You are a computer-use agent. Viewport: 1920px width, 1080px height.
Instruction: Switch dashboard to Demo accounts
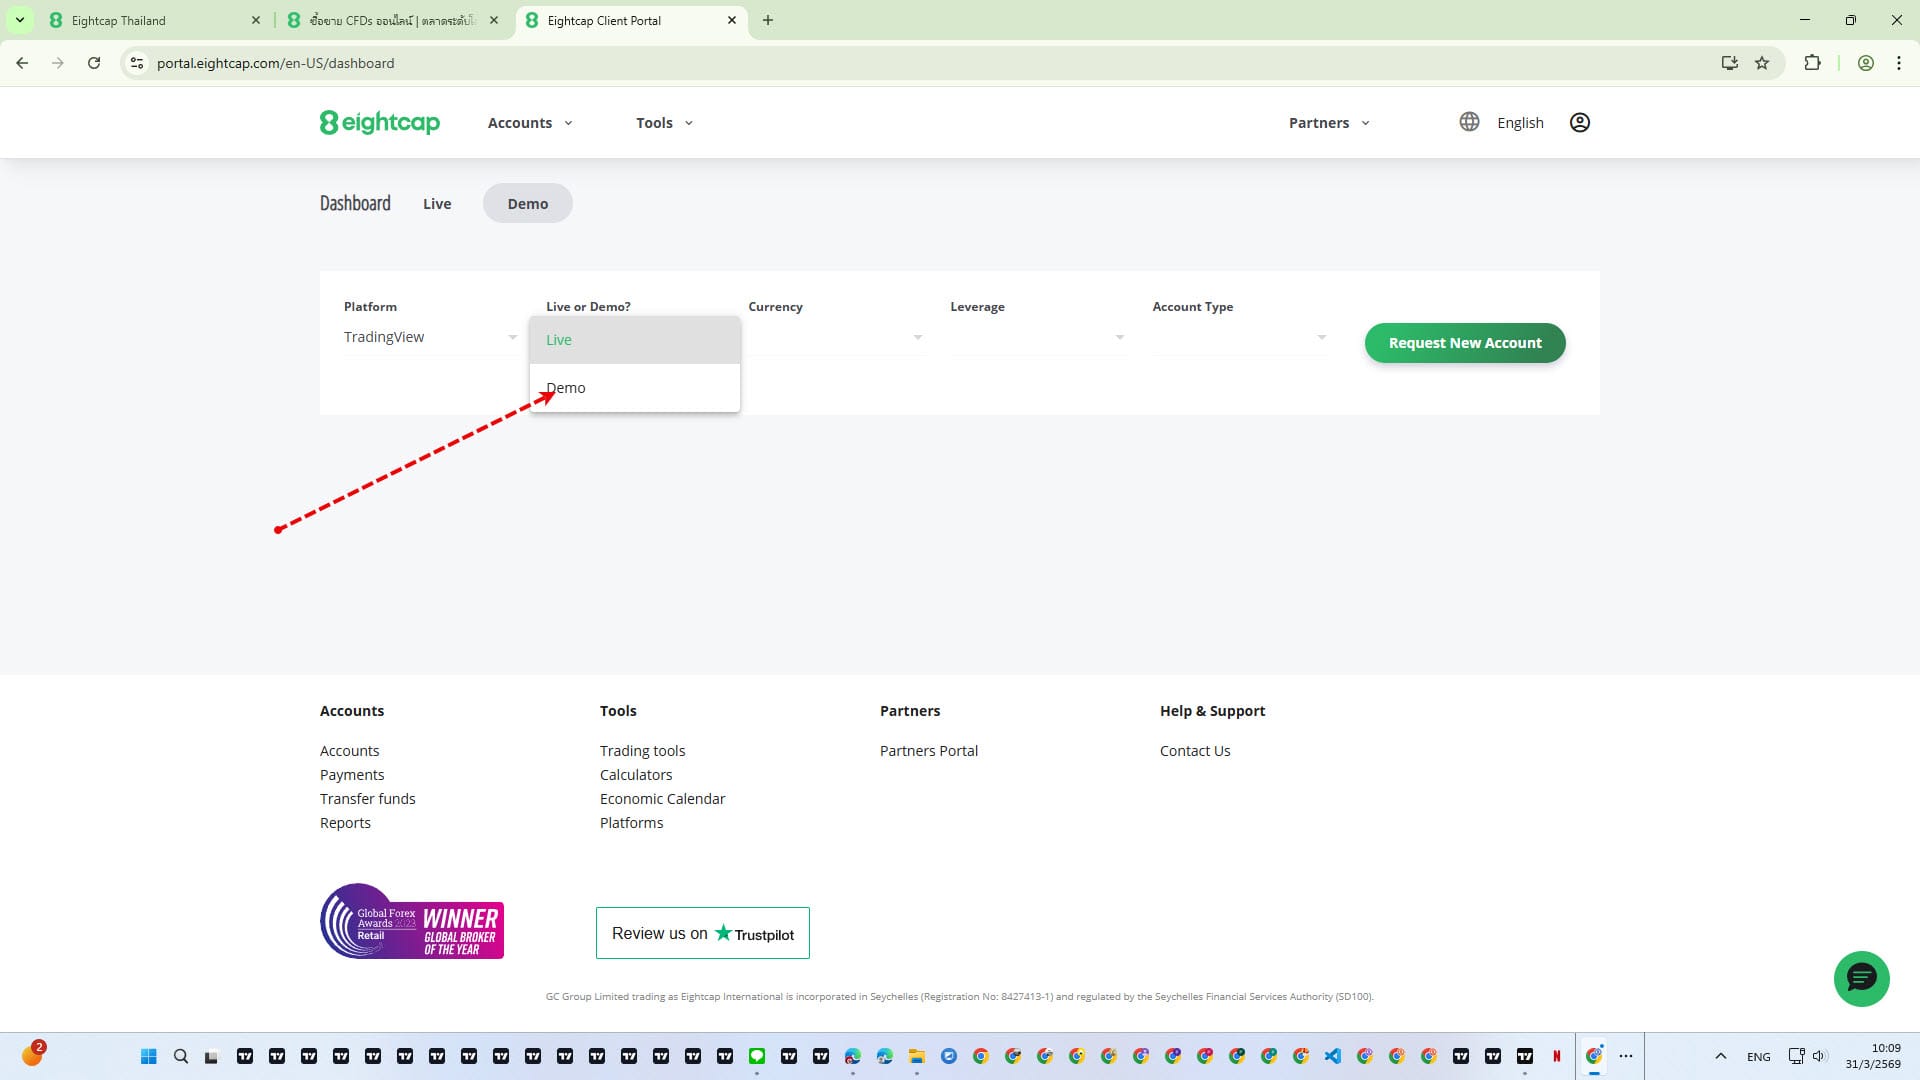point(527,204)
